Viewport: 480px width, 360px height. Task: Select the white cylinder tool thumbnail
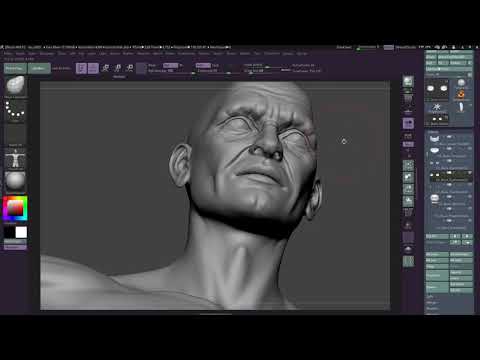point(461,107)
